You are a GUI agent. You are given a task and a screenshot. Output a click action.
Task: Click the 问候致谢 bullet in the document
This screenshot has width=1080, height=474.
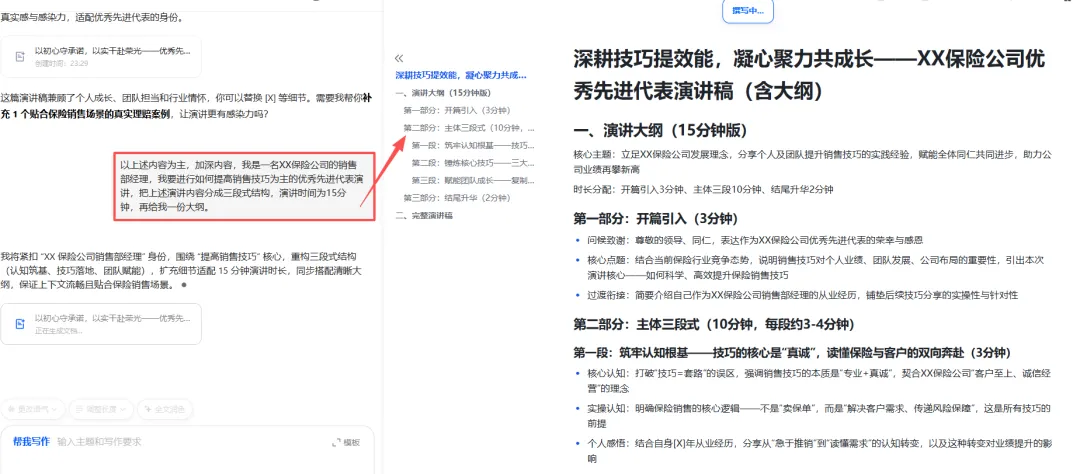click(755, 240)
